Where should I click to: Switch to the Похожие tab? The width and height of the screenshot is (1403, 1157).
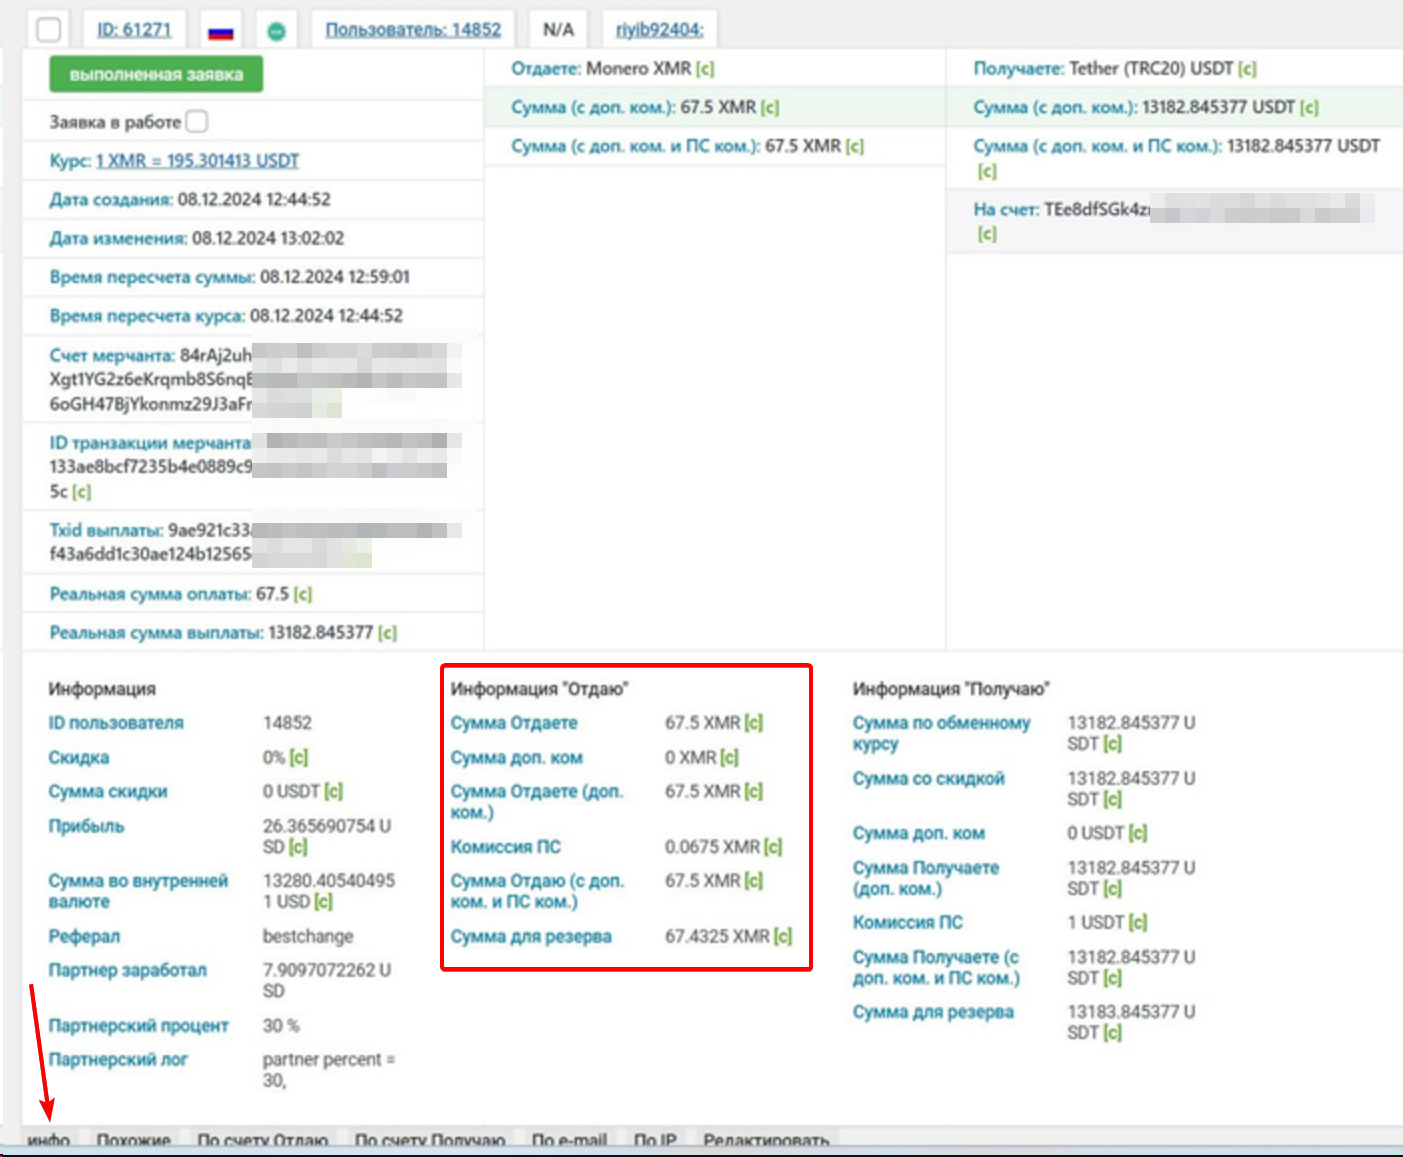click(x=133, y=1140)
